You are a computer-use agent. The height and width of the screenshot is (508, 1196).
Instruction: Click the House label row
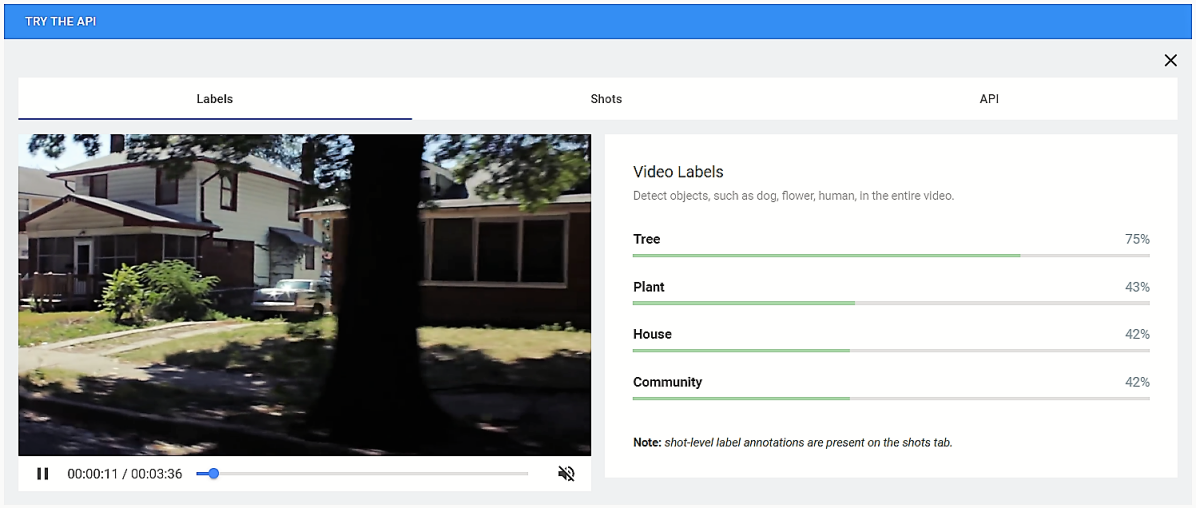click(891, 339)
